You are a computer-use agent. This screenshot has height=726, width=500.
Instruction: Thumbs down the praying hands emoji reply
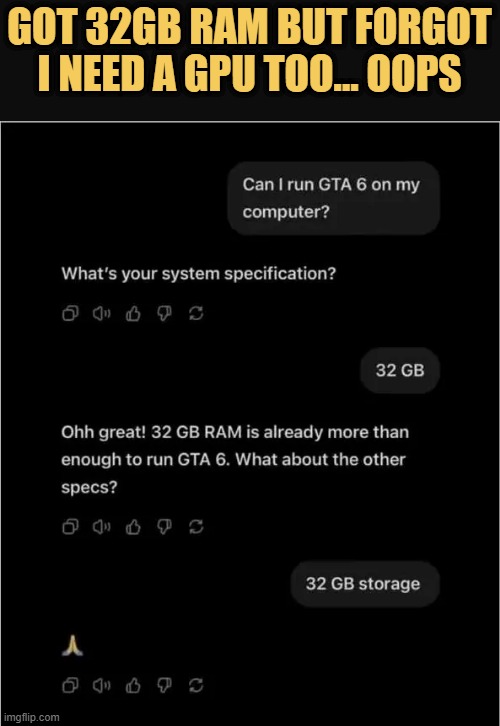(x=164, y=685)
